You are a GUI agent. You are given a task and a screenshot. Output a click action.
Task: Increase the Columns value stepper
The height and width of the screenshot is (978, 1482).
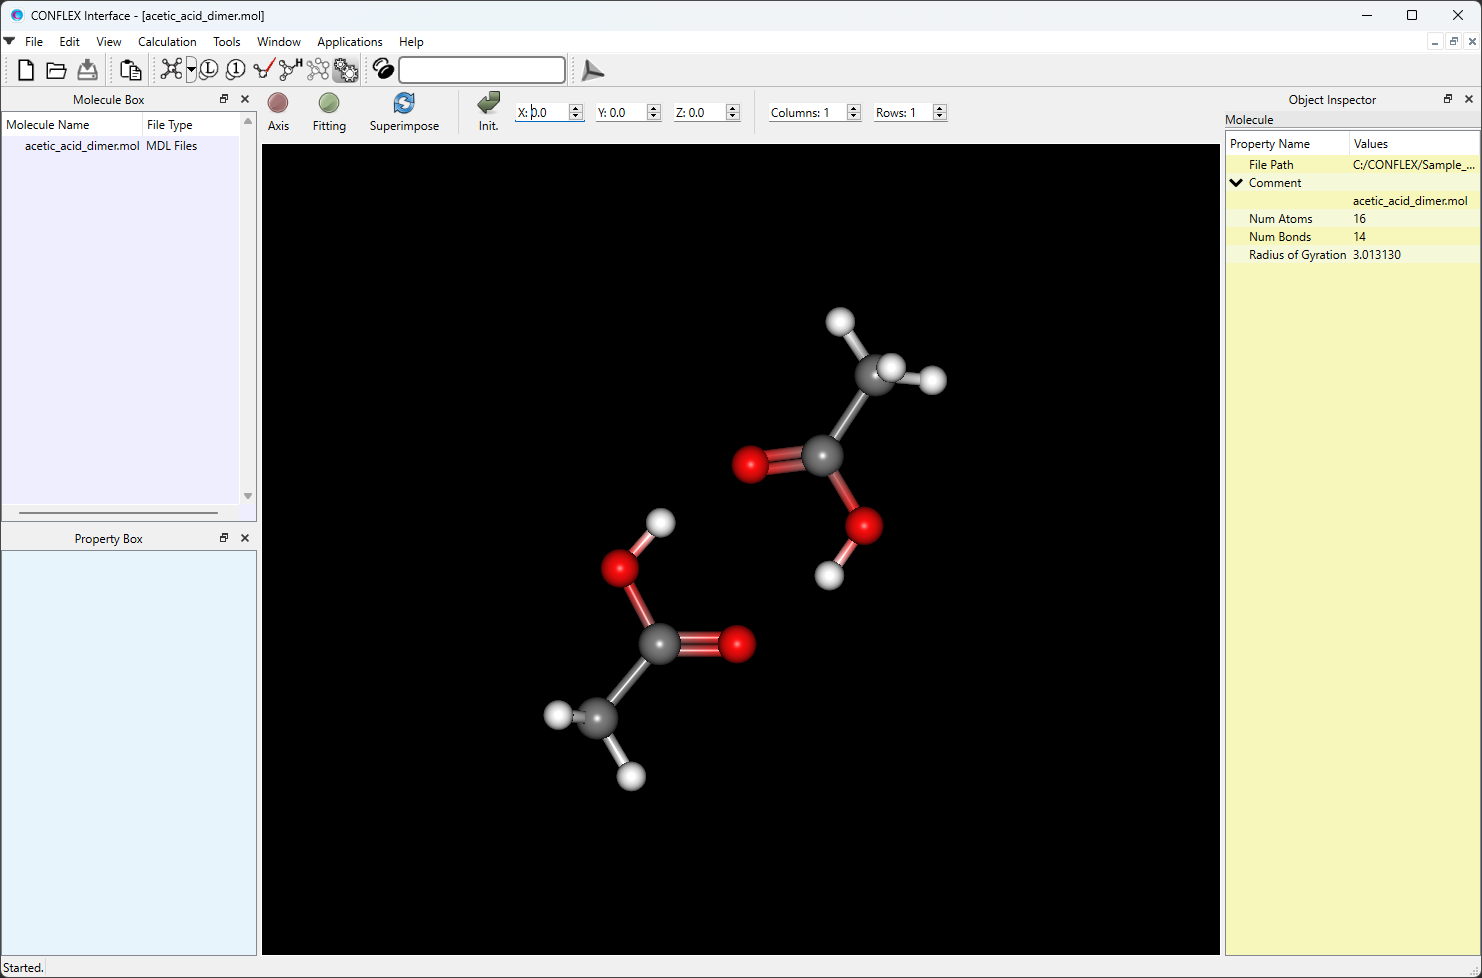coord(853,107)
